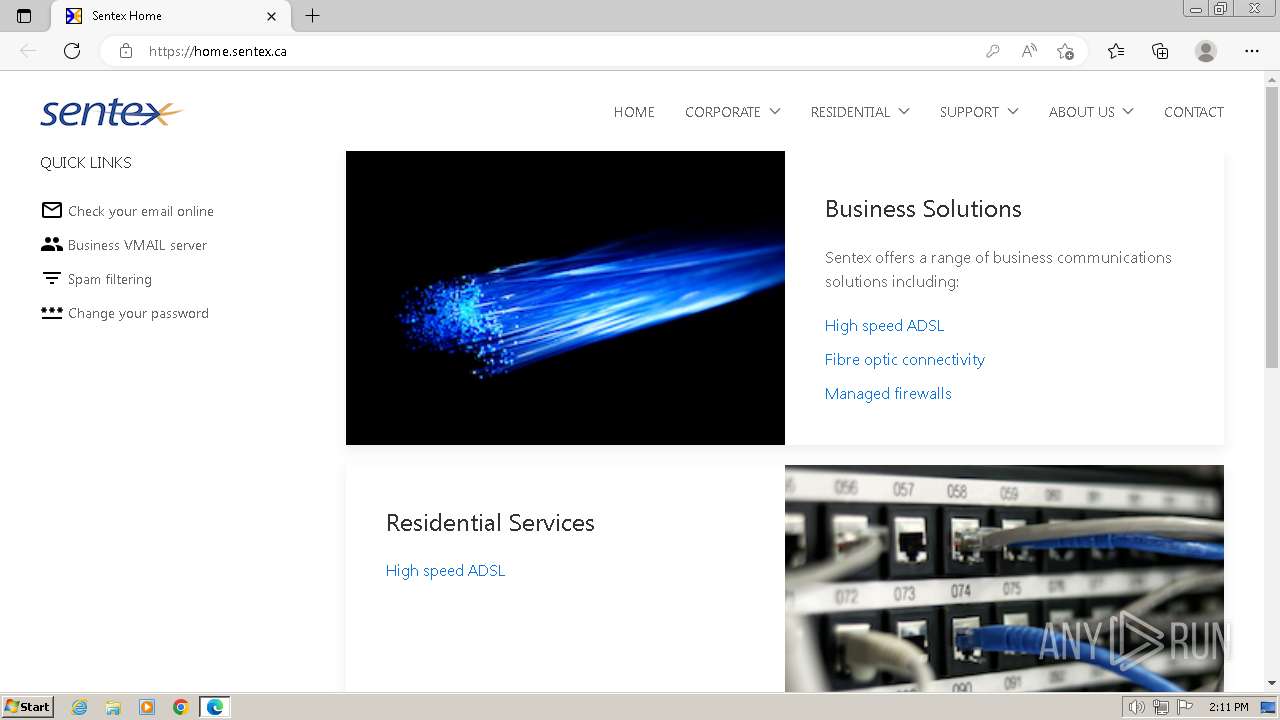
Task: Expand the RESIDENTIAL dropdown menu
Action: pyautogui.click(x=860, y=112)
